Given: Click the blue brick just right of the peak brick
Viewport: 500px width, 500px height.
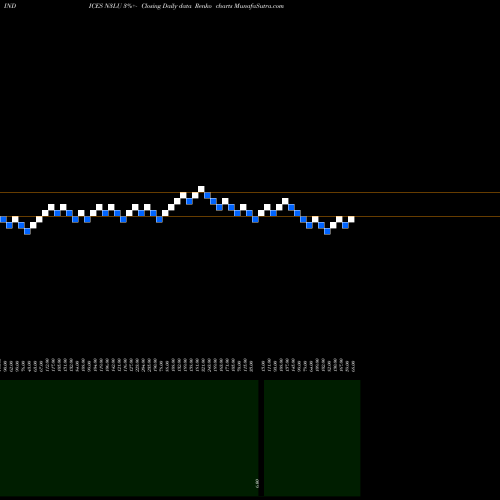Looking at the screenshot, I should 207,195.
